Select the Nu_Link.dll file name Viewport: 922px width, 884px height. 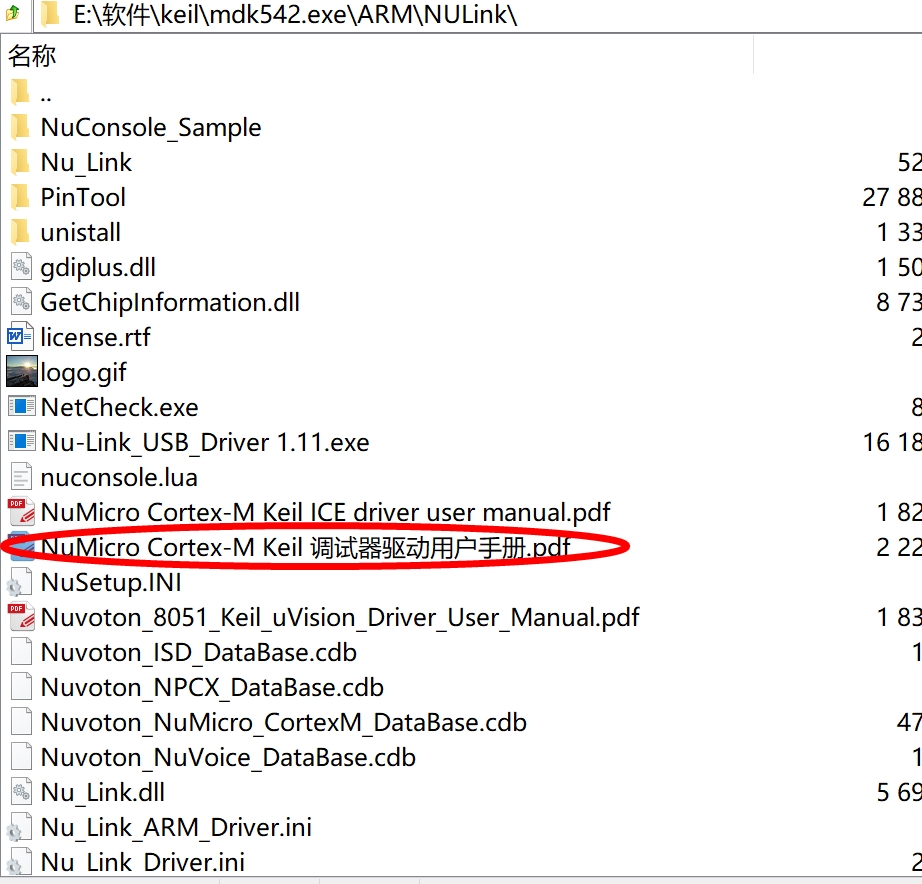[103, 793]
